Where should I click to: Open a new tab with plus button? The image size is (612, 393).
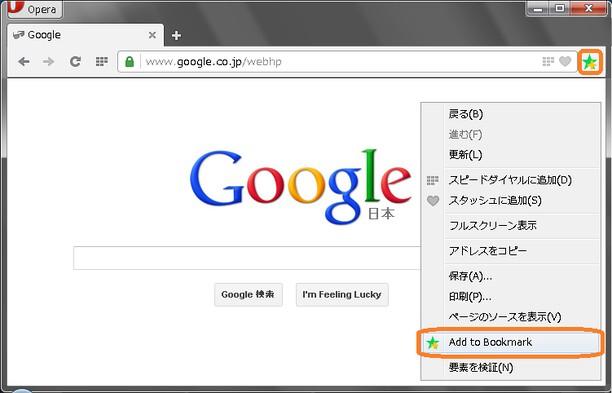(x=176, y=36)
